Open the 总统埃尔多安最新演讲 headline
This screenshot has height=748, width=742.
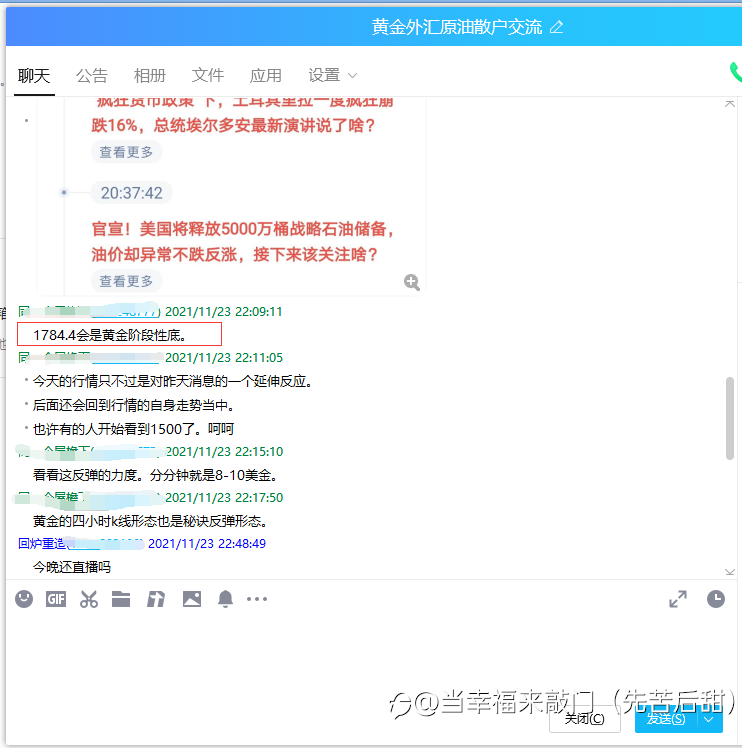click(x=233, y=125)
